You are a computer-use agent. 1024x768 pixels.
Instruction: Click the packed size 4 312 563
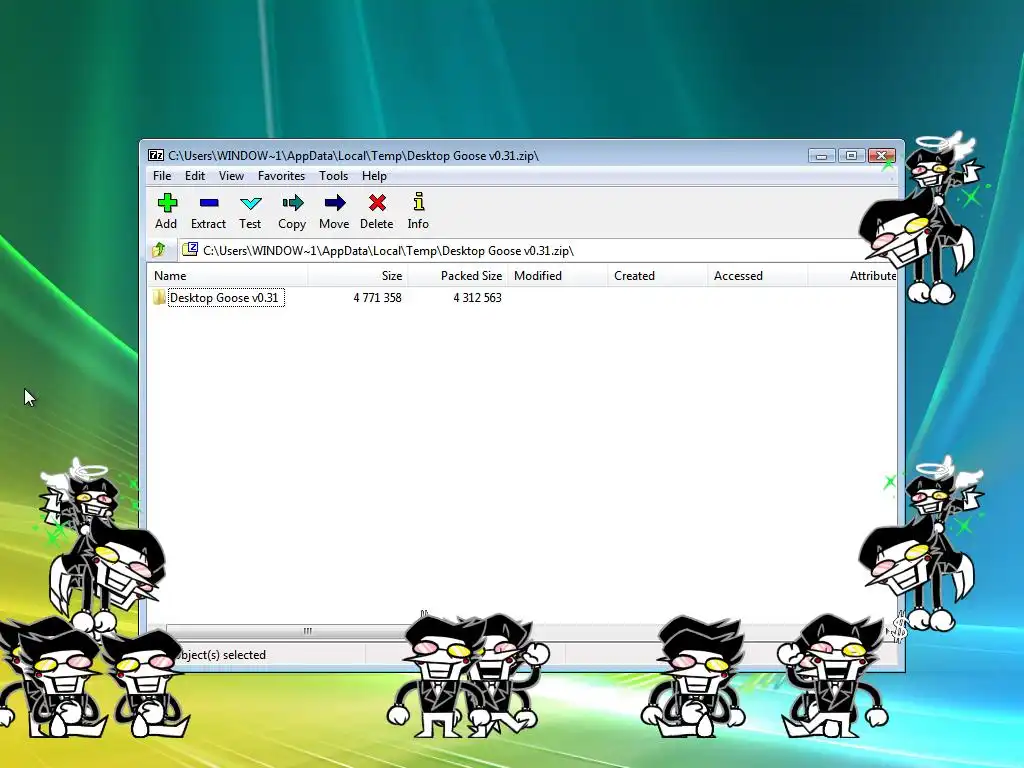477,298
